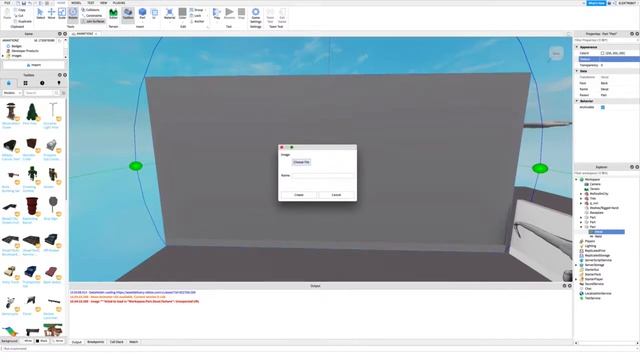Viewport: 640px width, 360px height.
Task: Toggle Join Surfaces option
Action: coord(93,21)
